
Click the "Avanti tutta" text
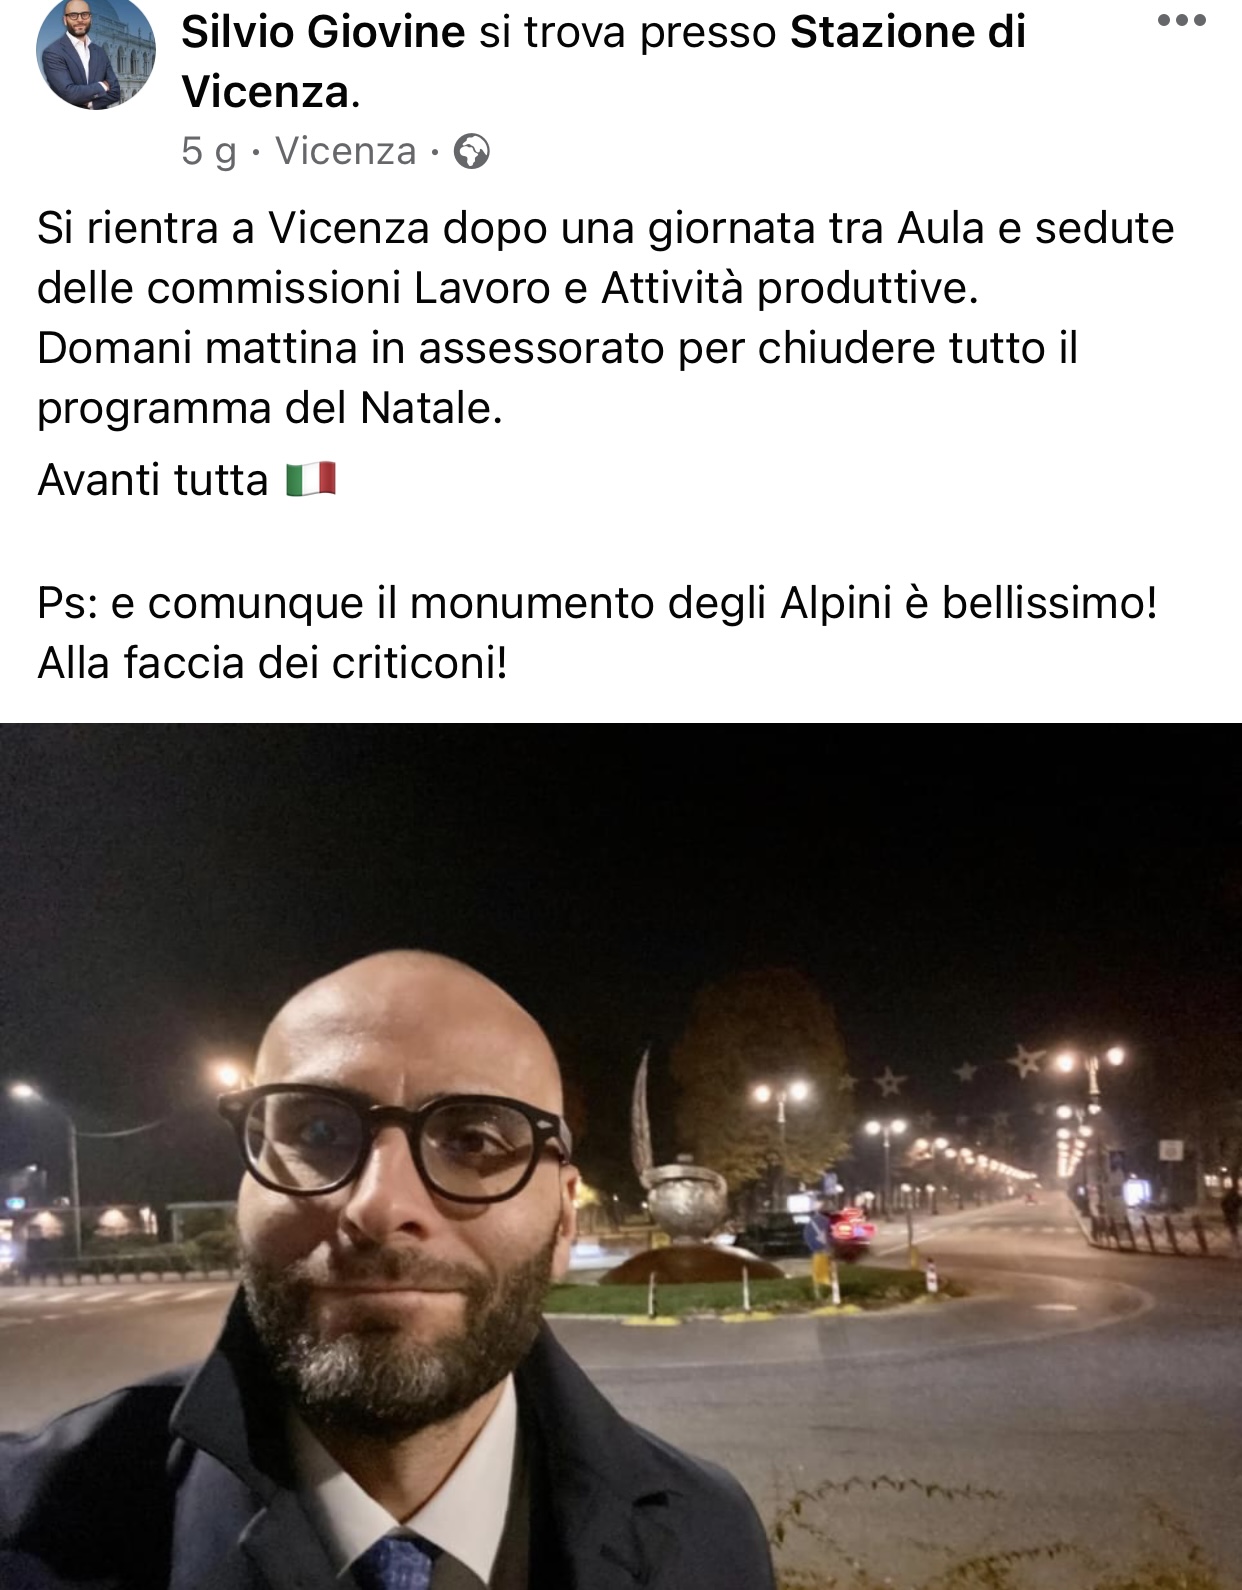point(153,480)
